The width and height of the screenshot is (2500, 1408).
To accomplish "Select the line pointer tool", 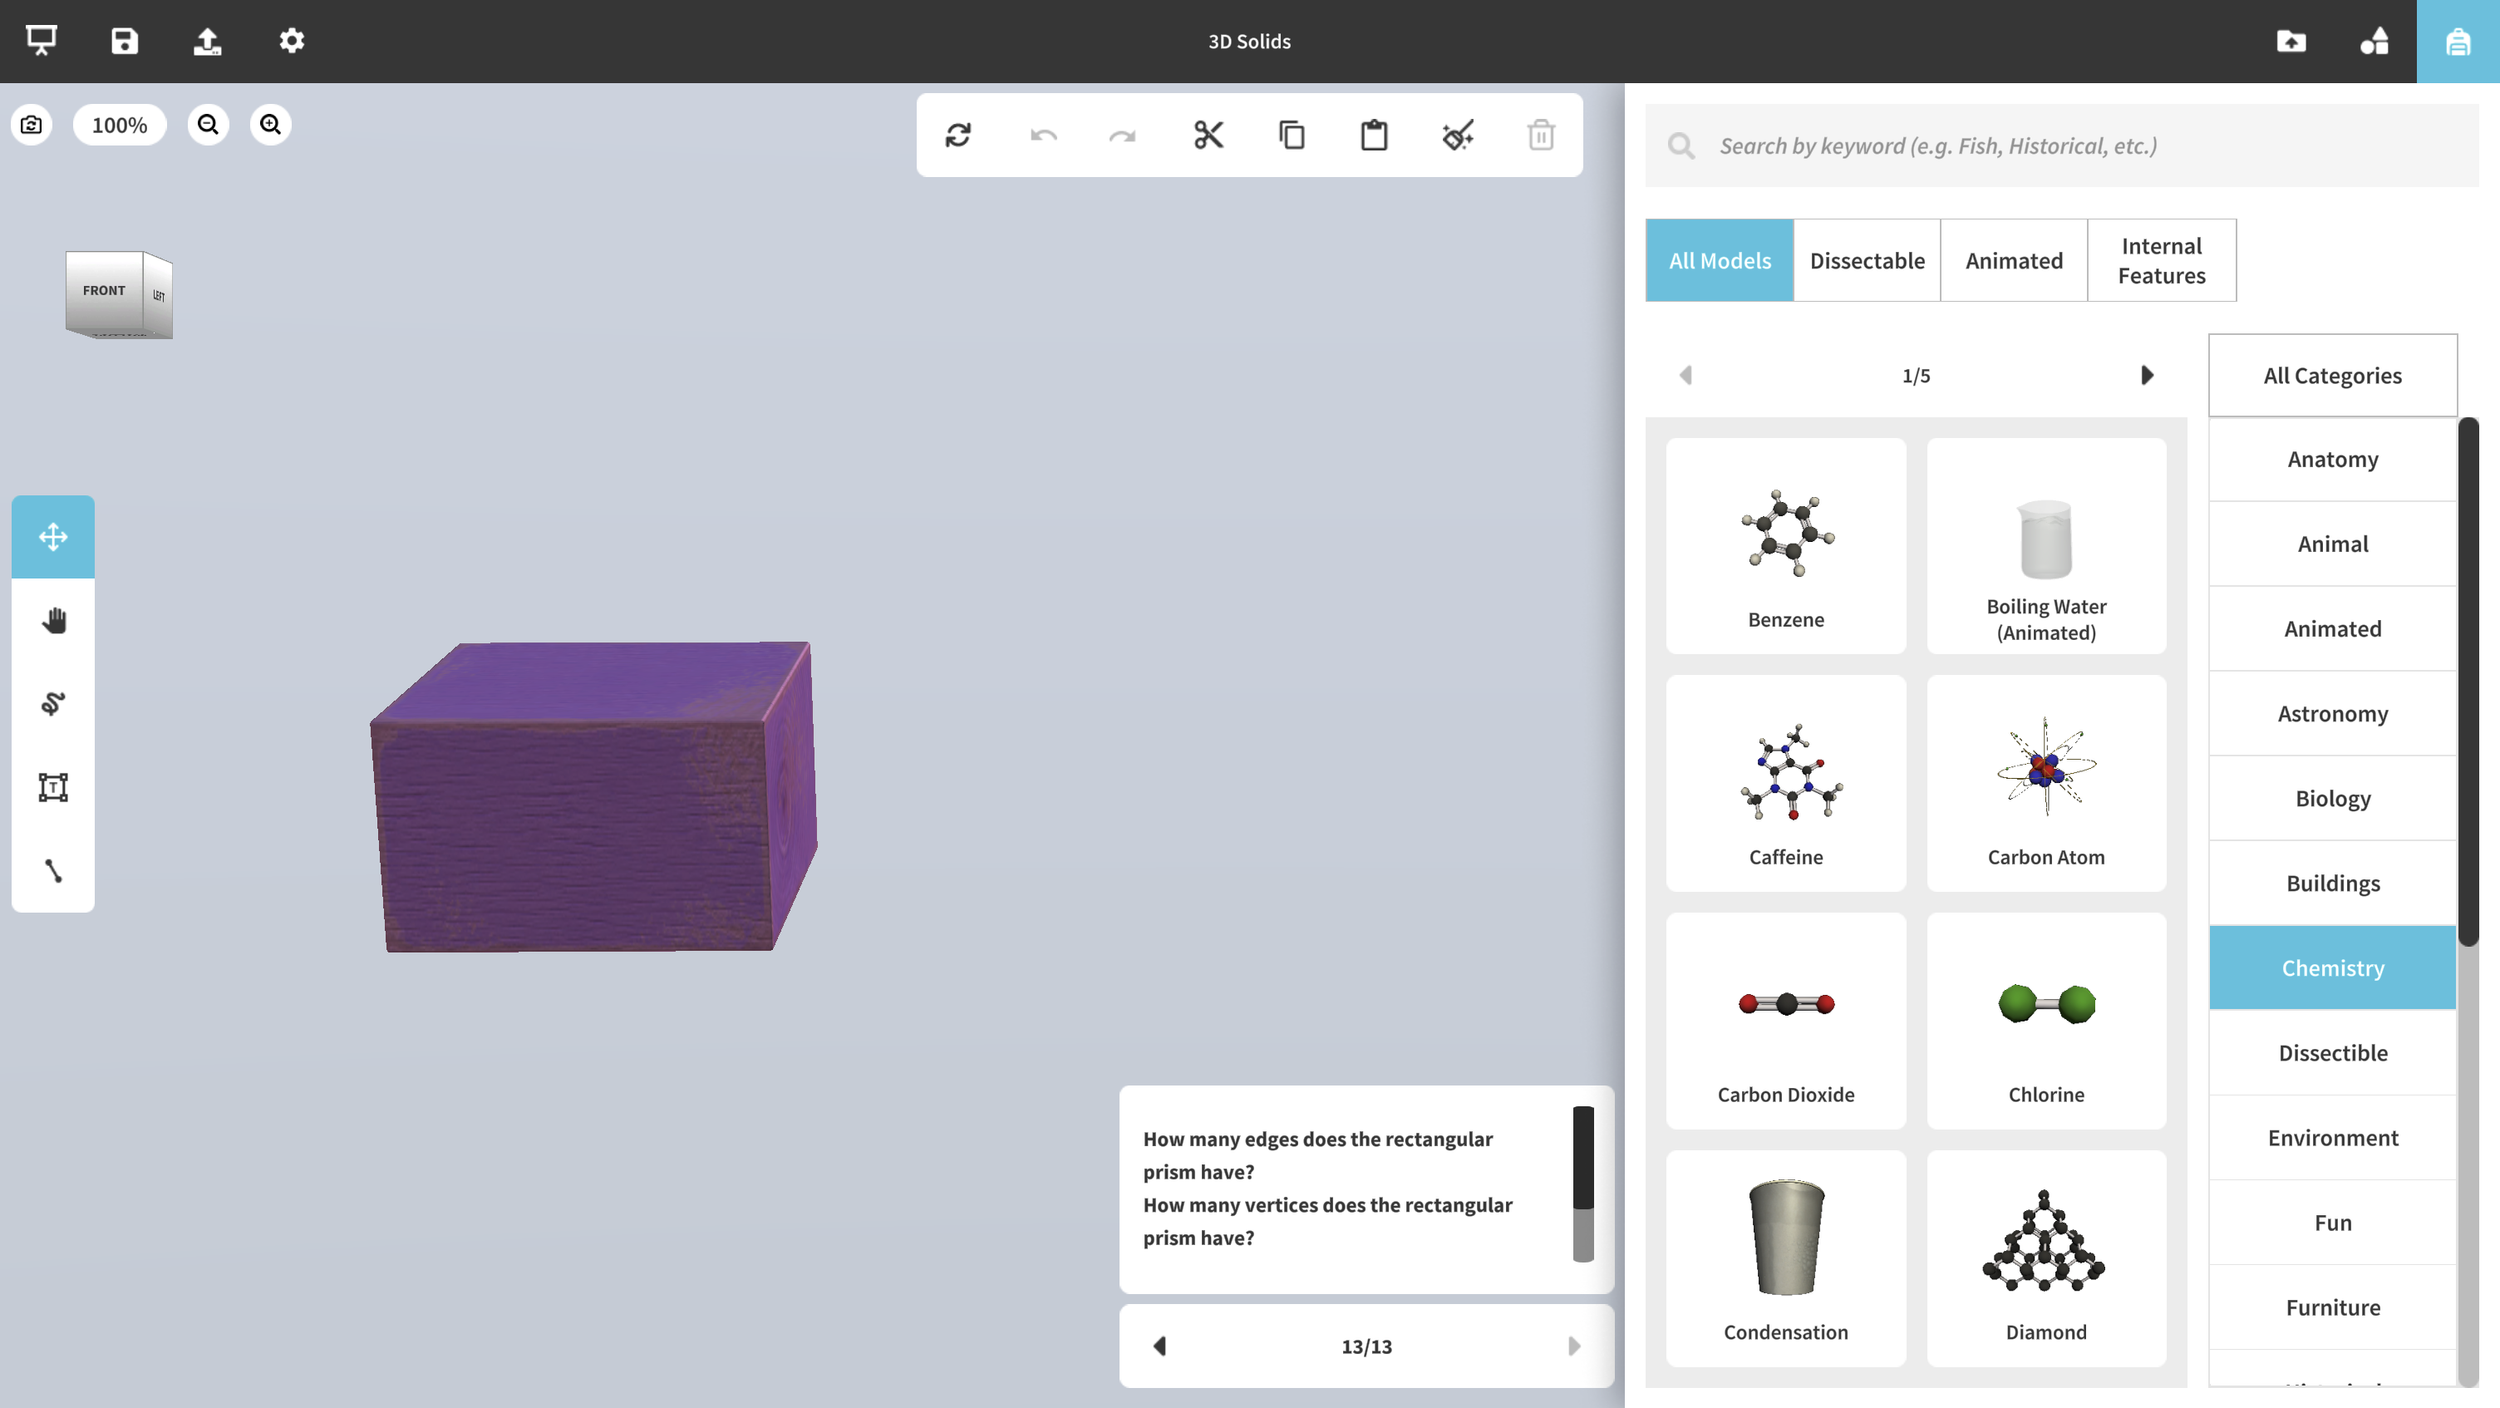I will [53, 871].
